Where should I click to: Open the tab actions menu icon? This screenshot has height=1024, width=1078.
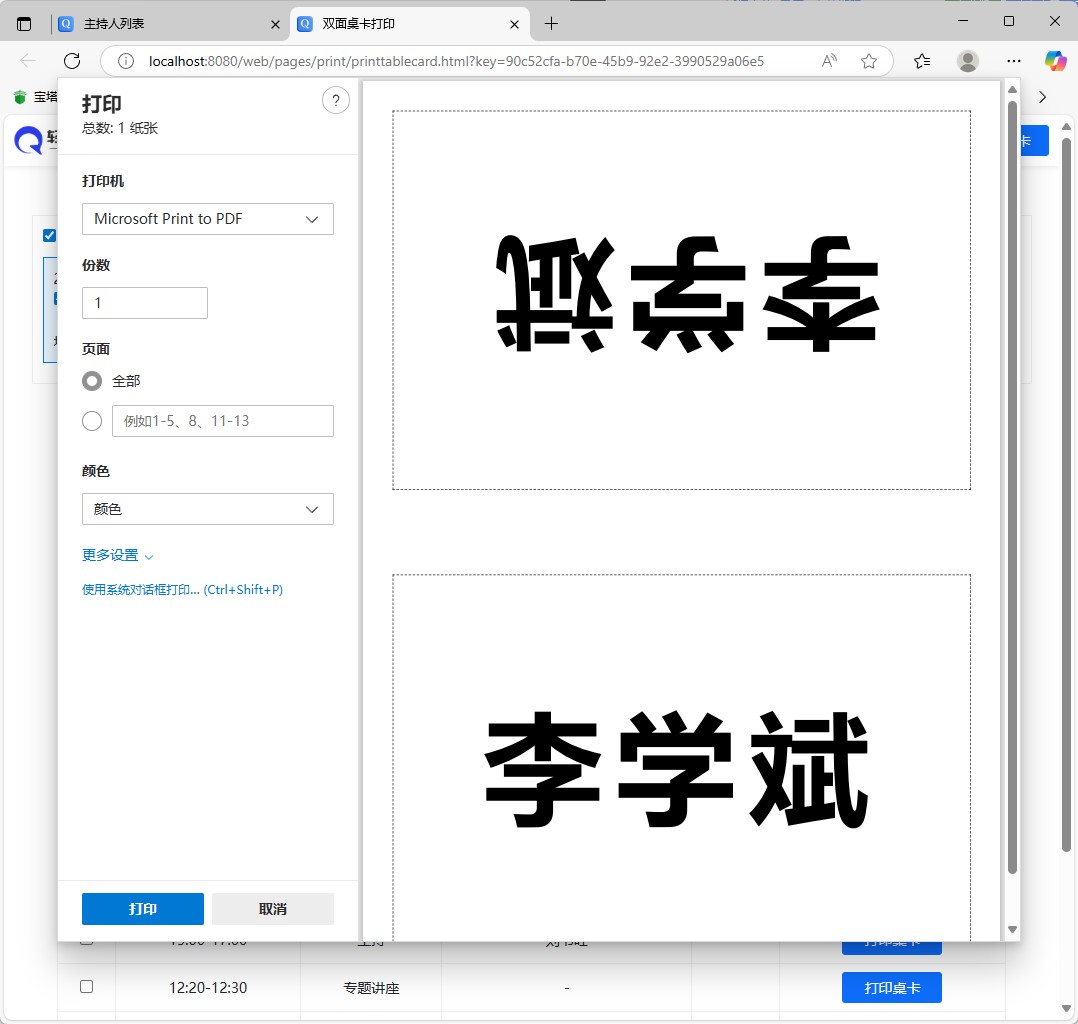pyautogui.click(x=24, y=24)
